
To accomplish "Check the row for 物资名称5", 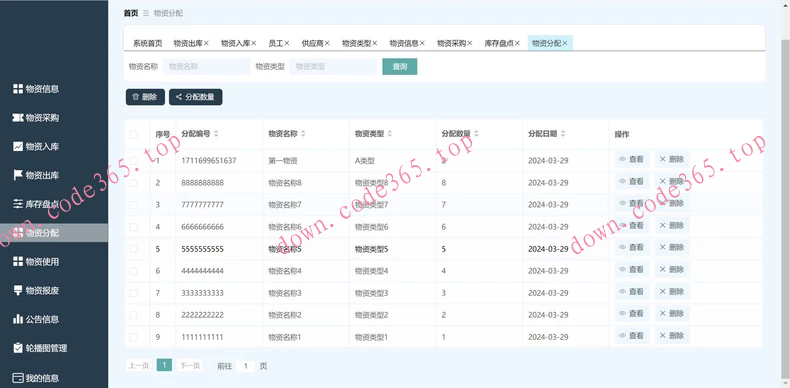I will [x=133, y=249].
